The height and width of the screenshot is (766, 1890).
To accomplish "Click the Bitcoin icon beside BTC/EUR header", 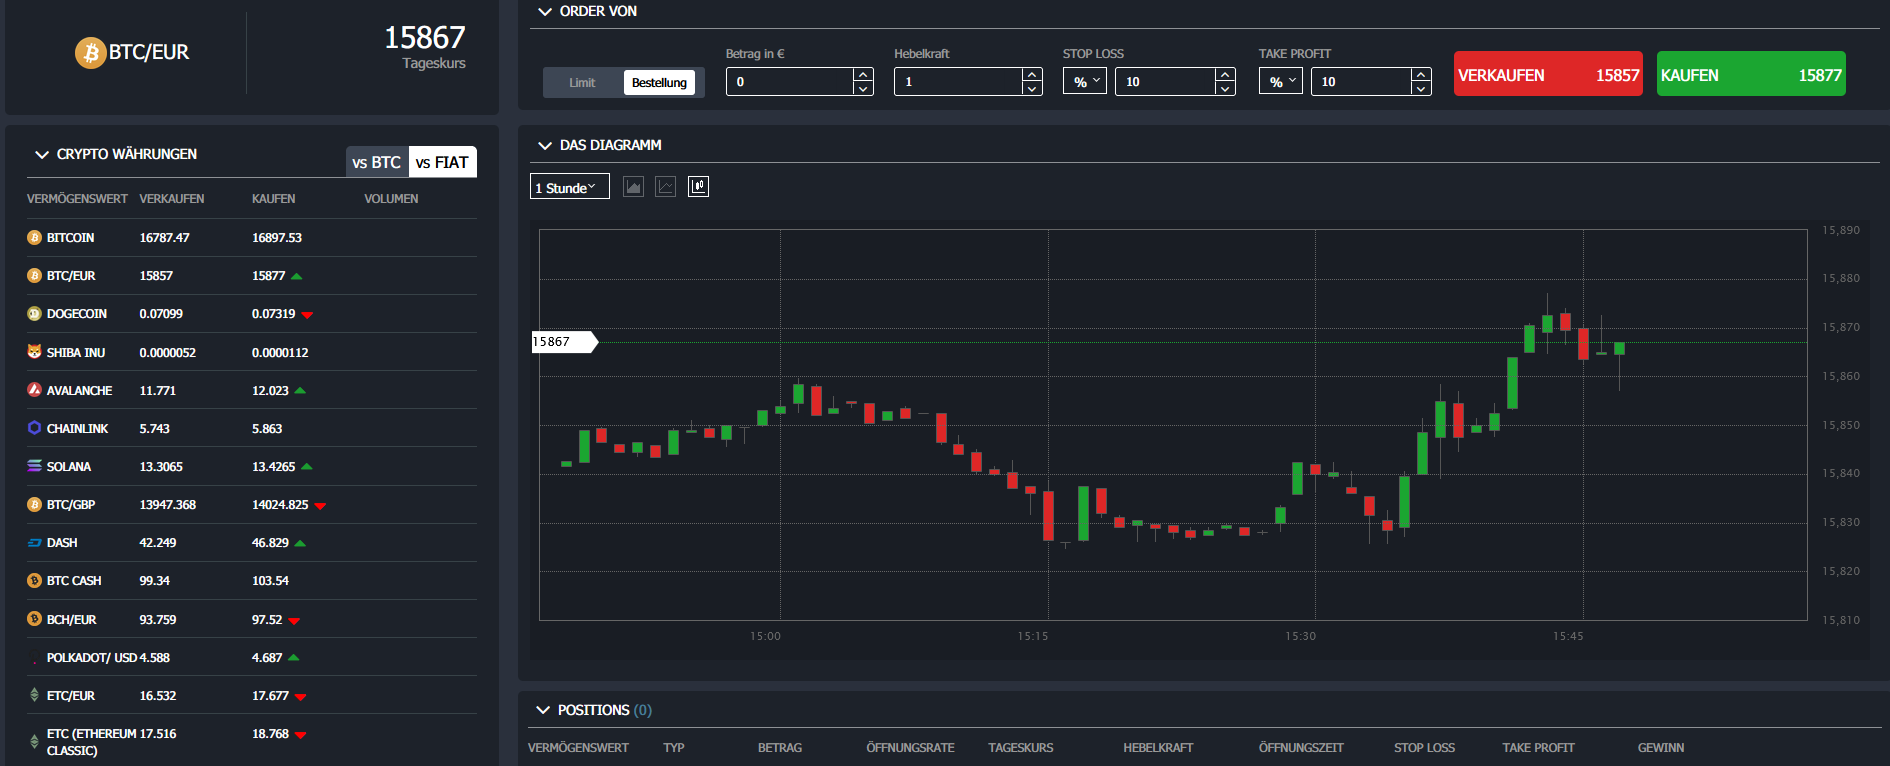I will coord(91,52).
